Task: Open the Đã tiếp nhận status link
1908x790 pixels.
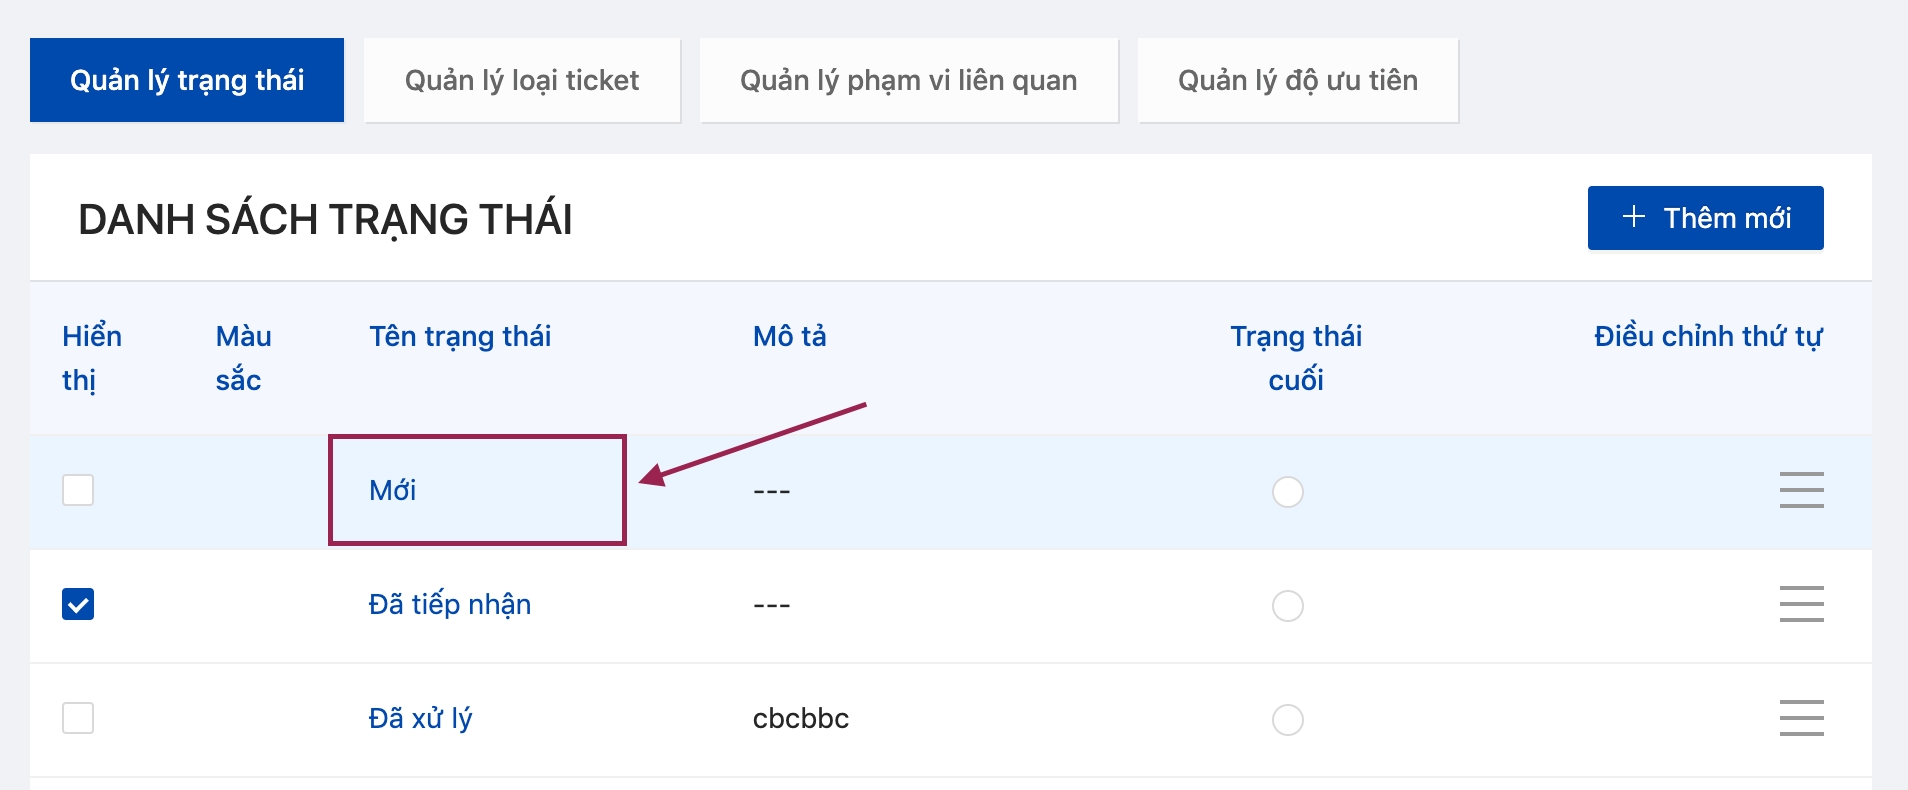Action: (x=449, y=604)
